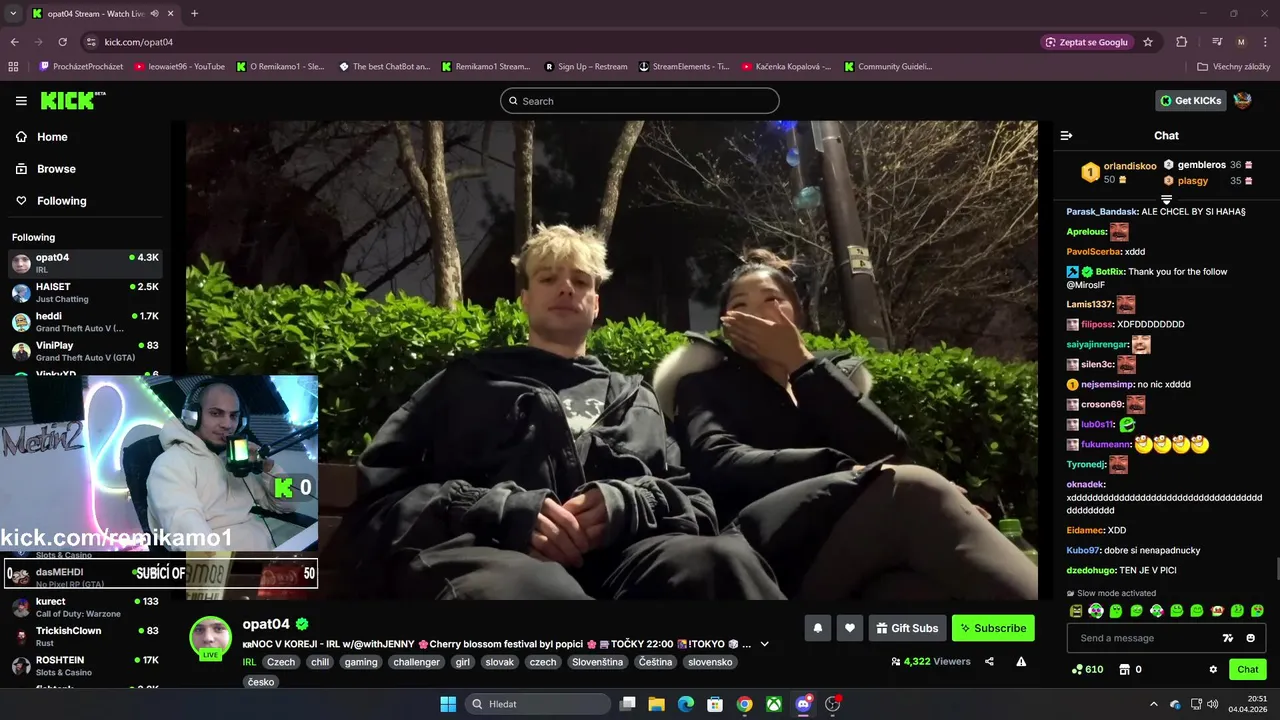Open the StreamElements bookmark
This screenshot has width=1280, height=720.
(684, 67)
